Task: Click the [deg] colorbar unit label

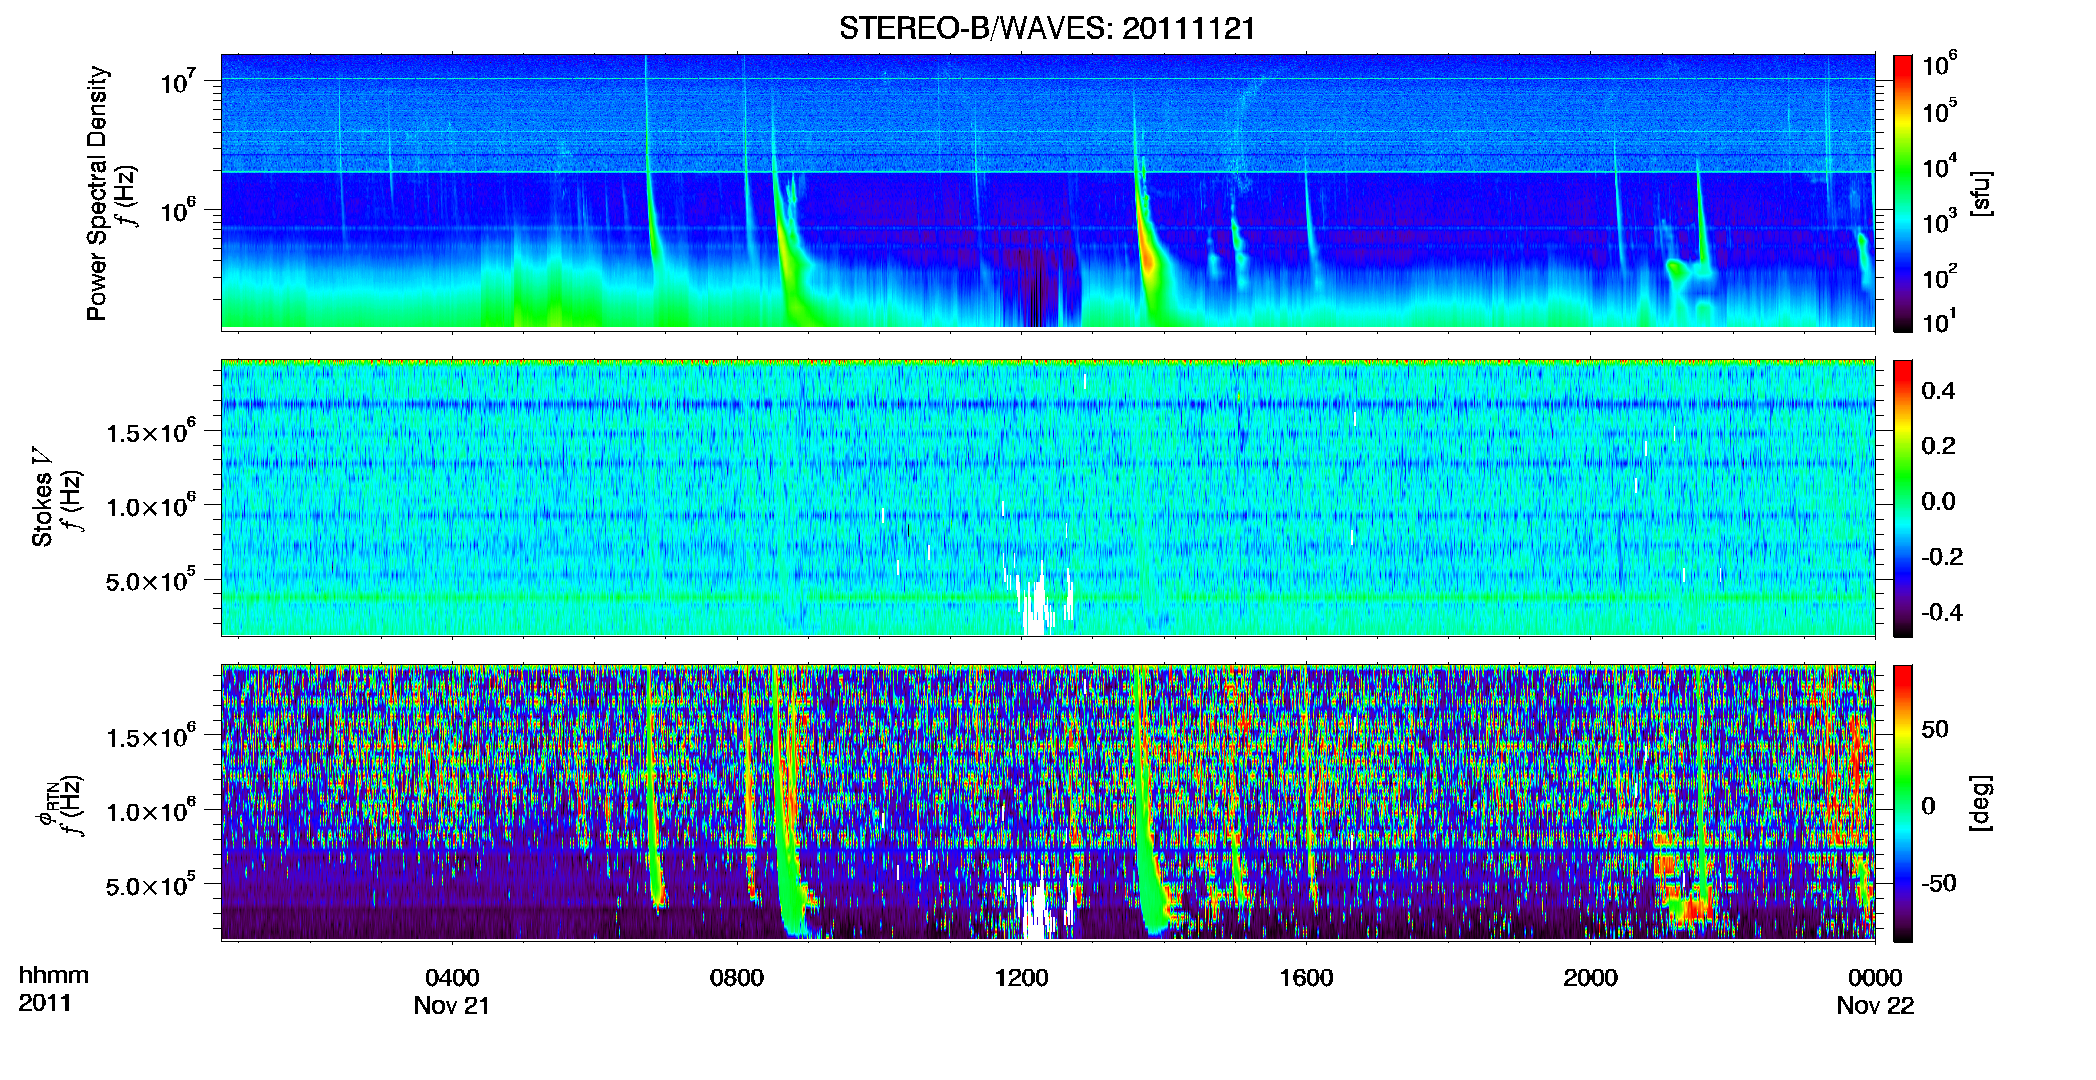Action: pyautogui.click(x=1981, y=803)
